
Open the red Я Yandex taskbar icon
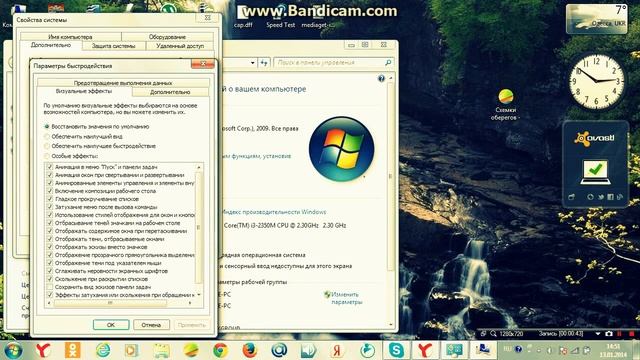(337, 350)
